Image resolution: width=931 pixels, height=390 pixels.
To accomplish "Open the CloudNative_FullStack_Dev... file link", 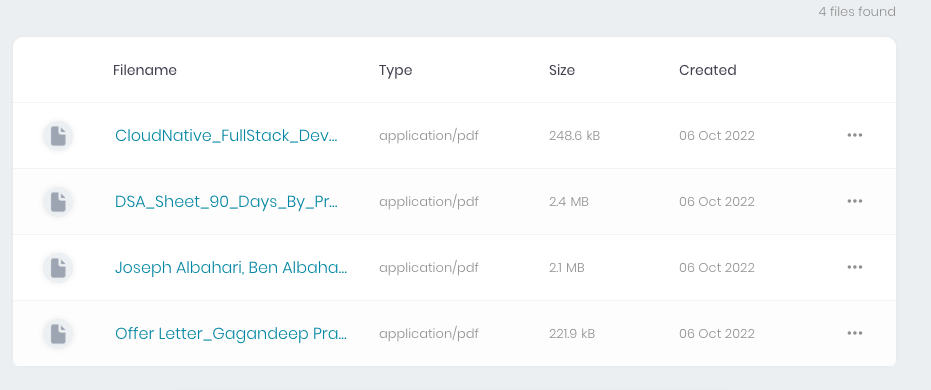I will coord(226,136).
